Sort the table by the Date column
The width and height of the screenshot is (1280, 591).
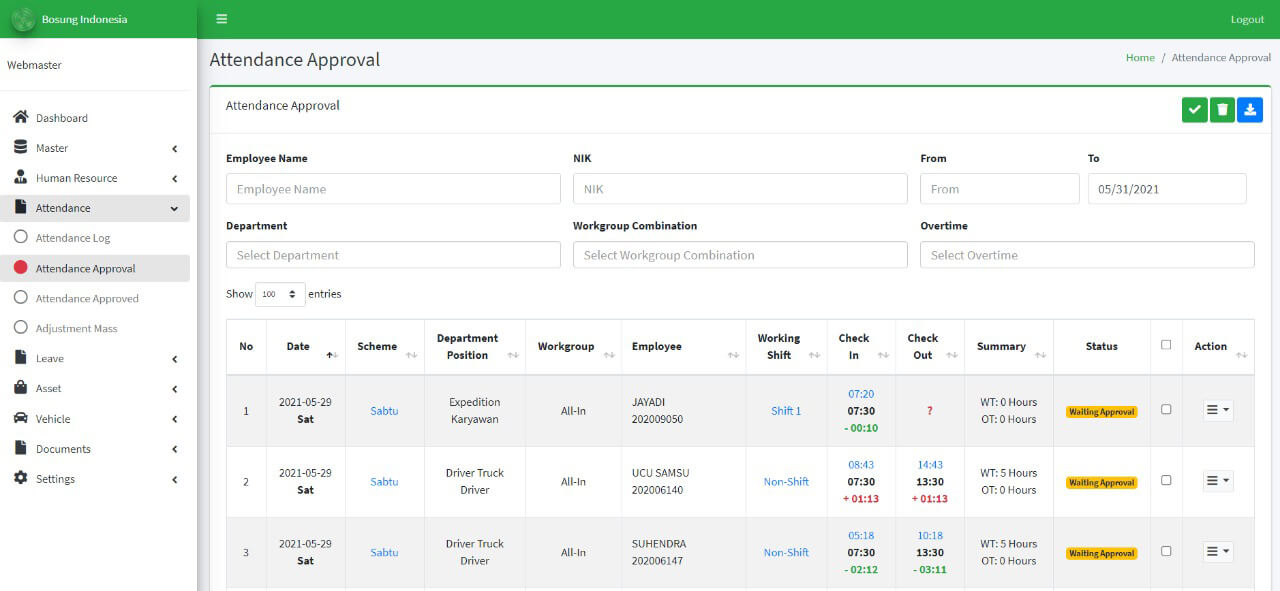pyautogui.click(x=296, y=345)
